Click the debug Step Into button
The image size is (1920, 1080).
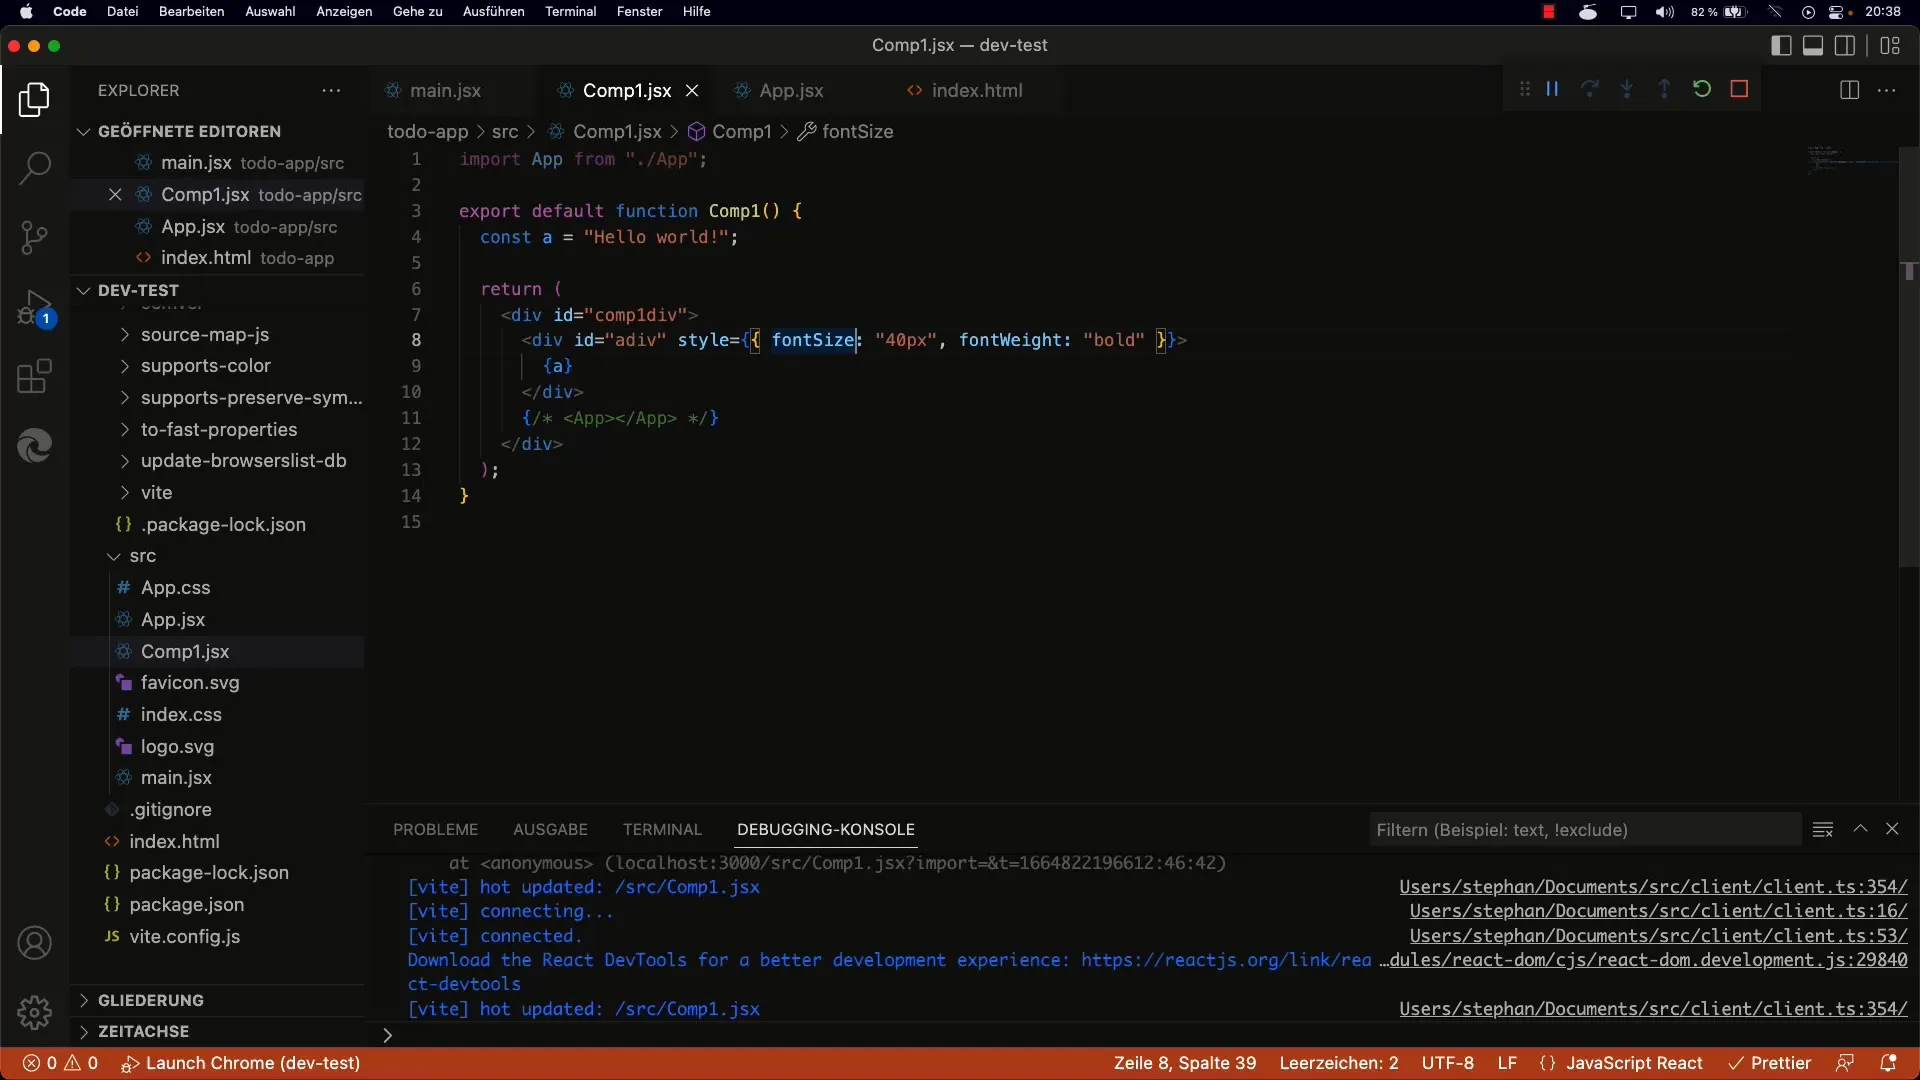(1627, 89)
